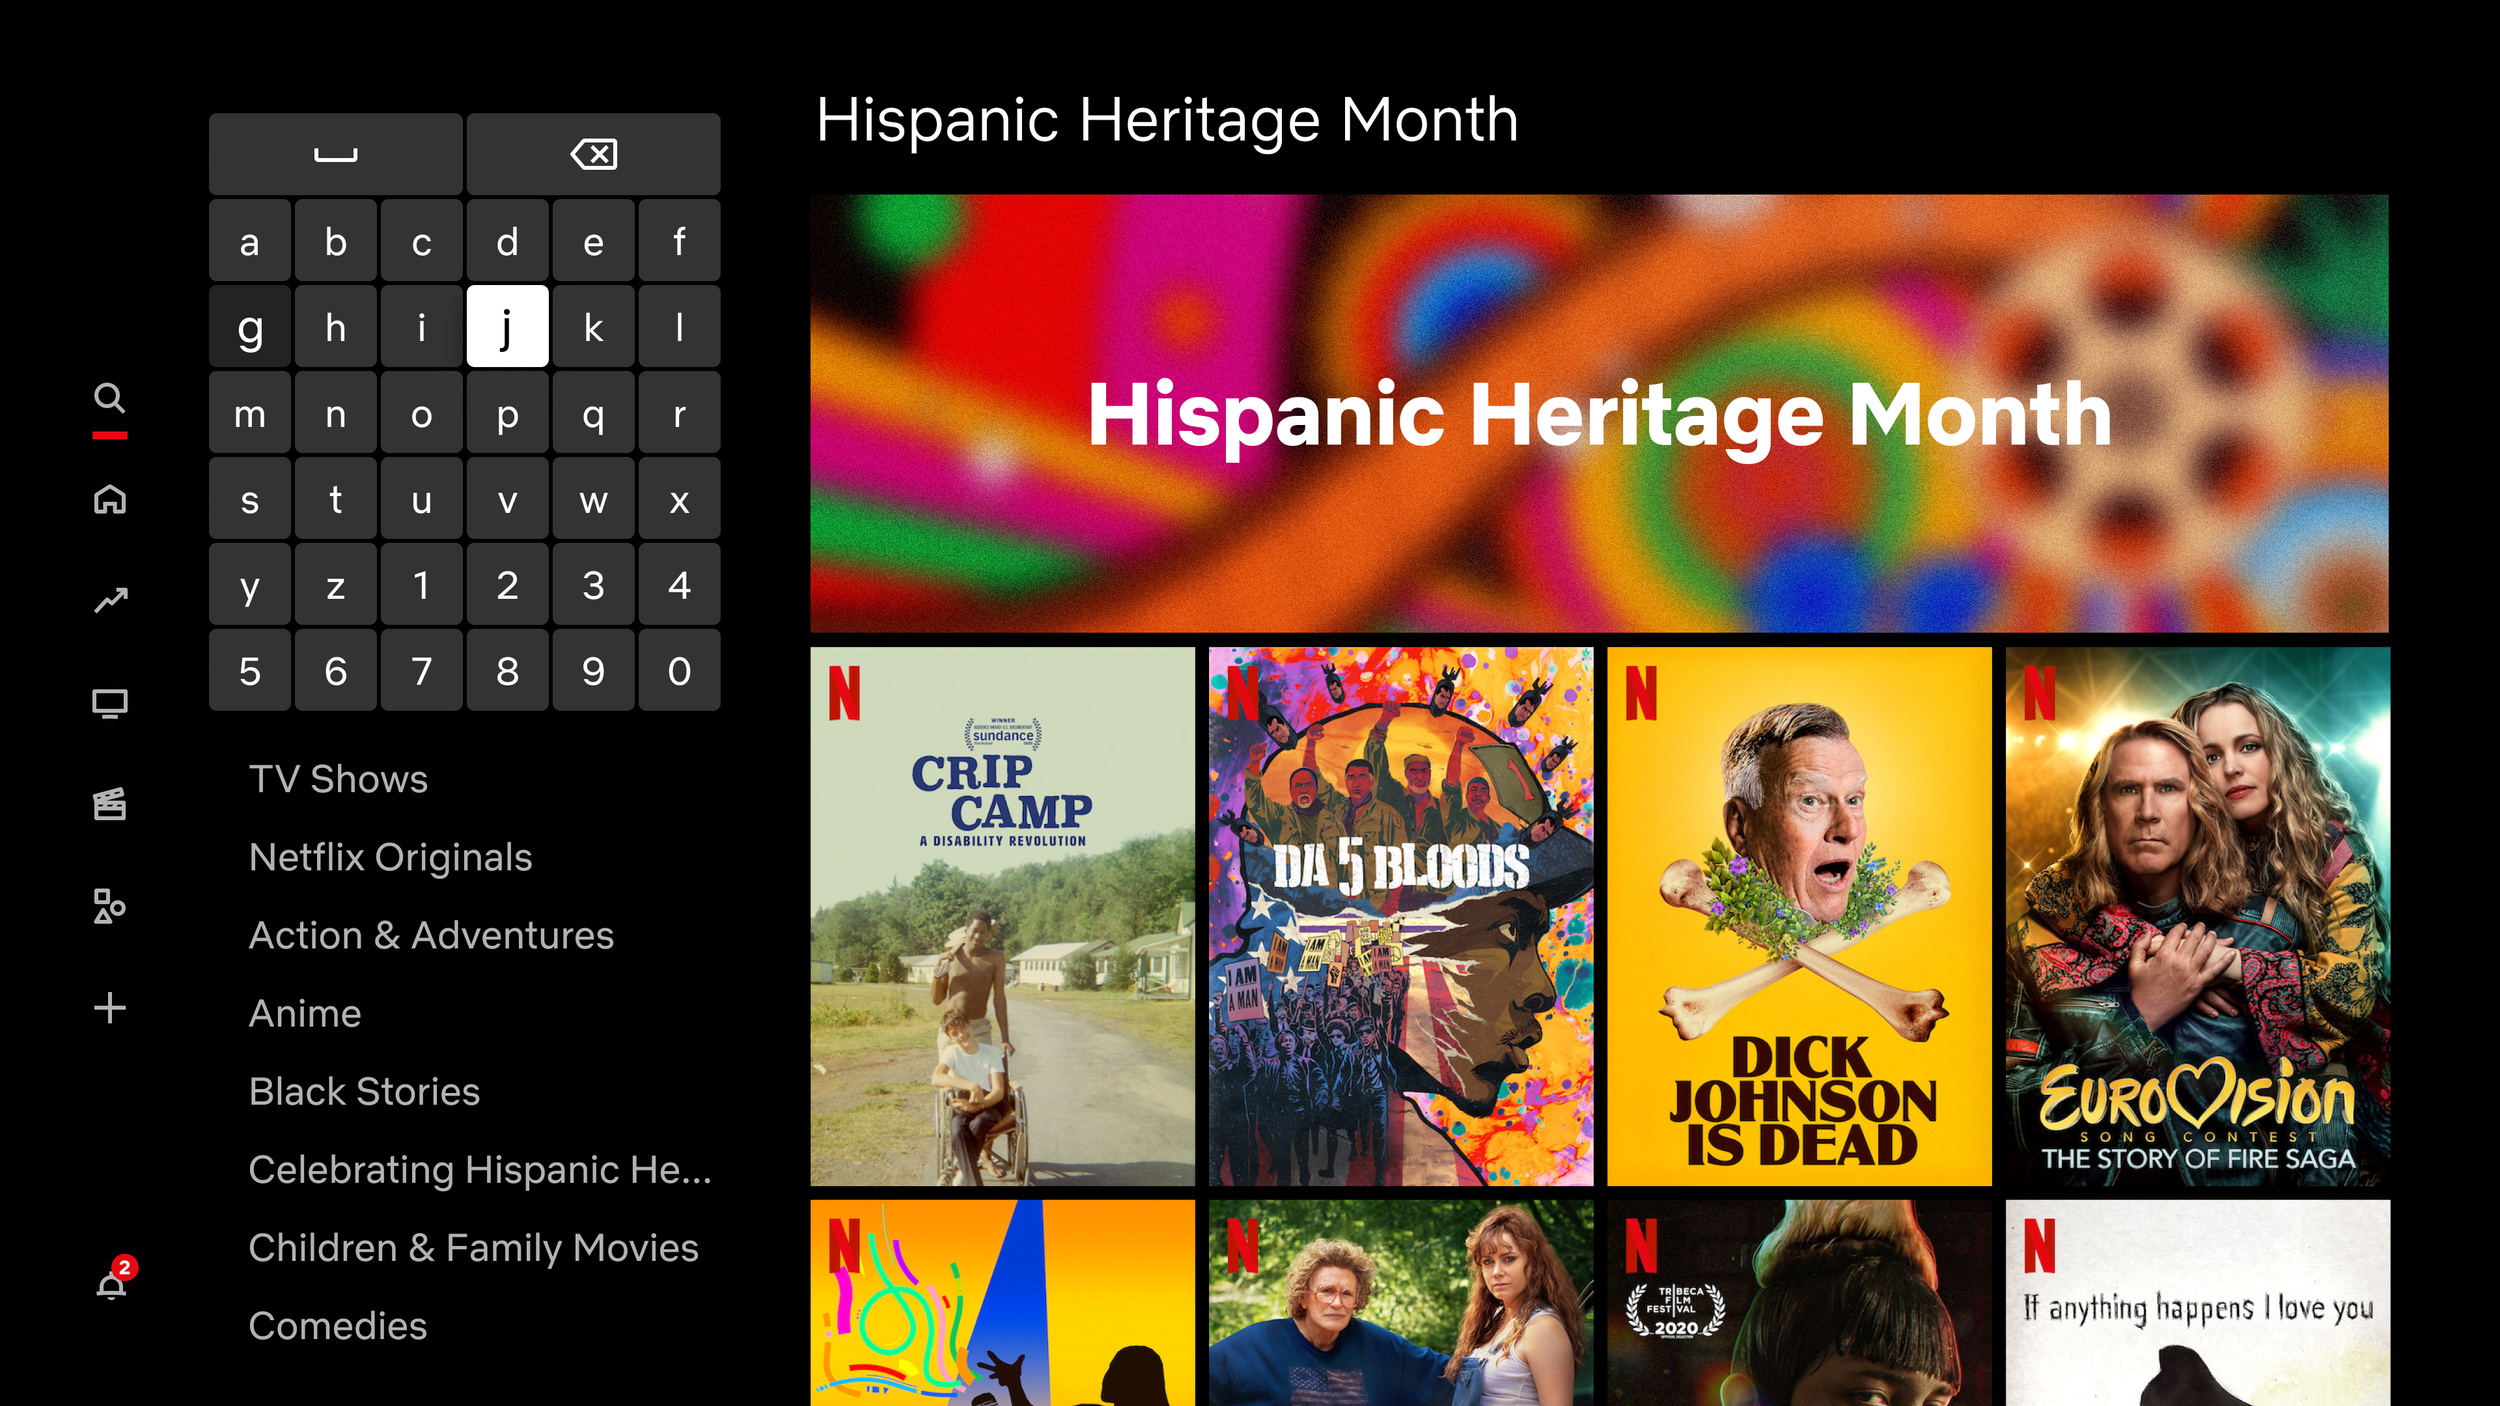Select number 0 on the keyboard
This screenshot has height=1406, width=2500.
click(680, 670)
